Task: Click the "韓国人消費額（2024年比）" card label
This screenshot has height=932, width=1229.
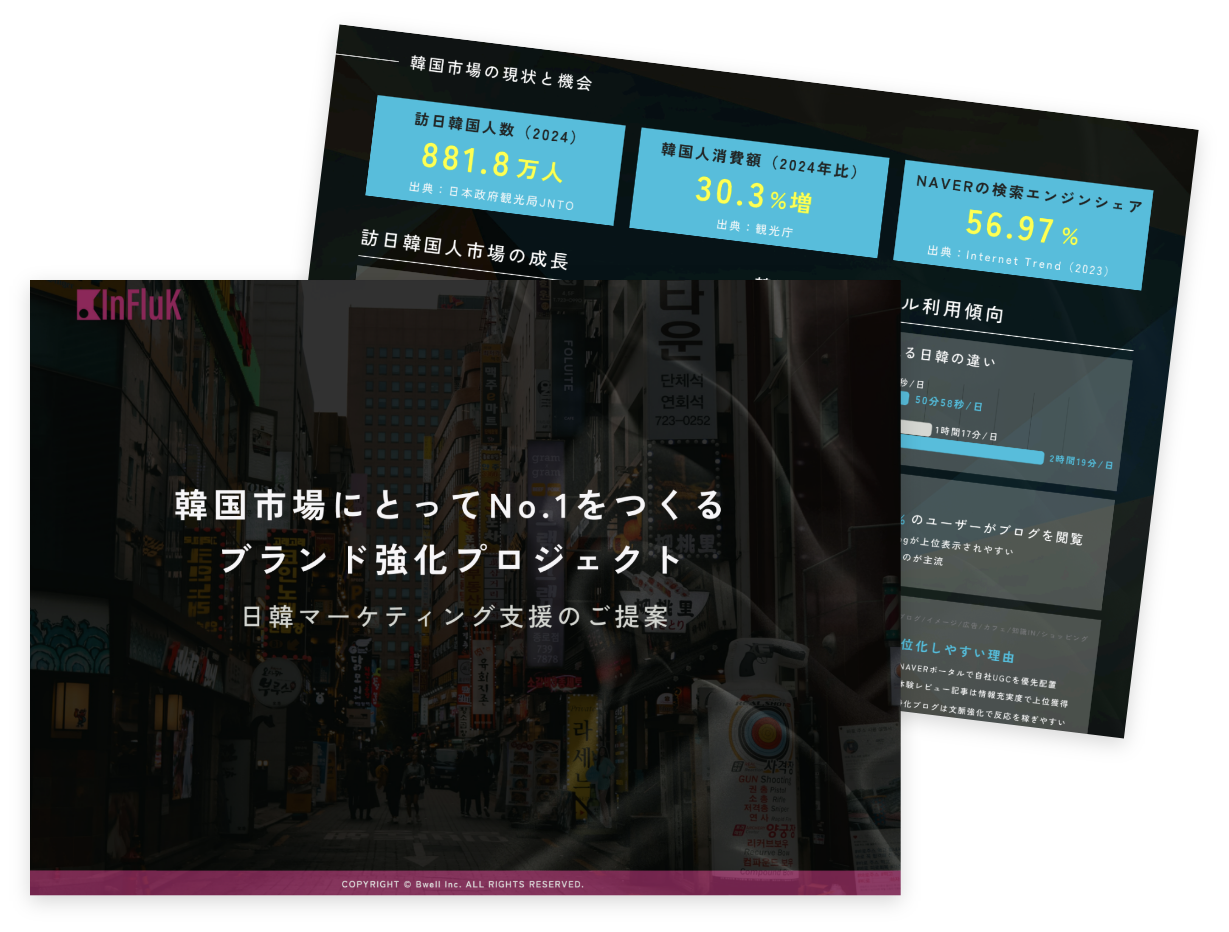Action: pos(760,161)
